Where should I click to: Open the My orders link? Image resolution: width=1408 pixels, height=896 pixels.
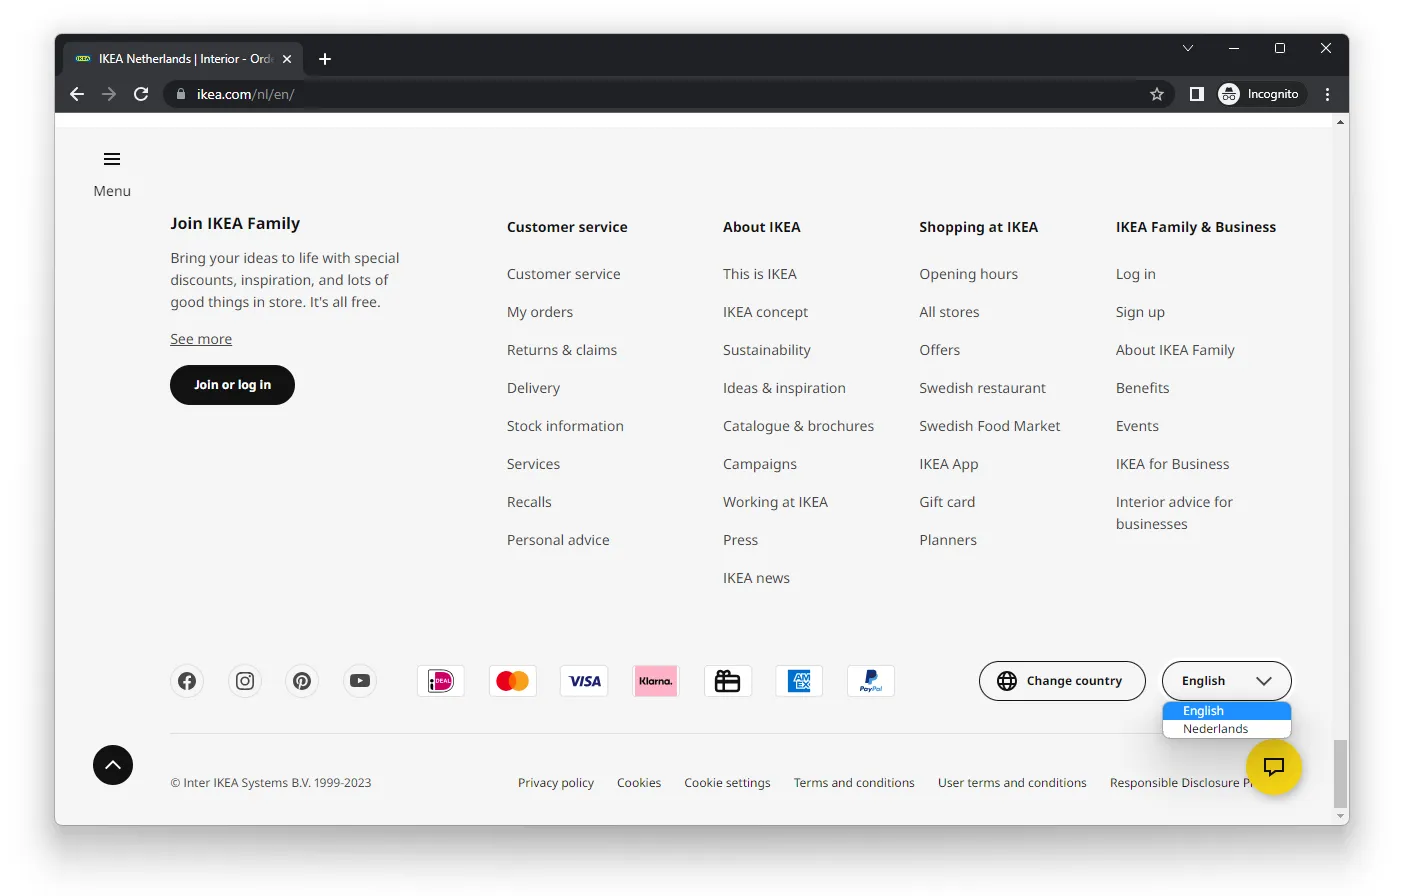tap(540, 312)
